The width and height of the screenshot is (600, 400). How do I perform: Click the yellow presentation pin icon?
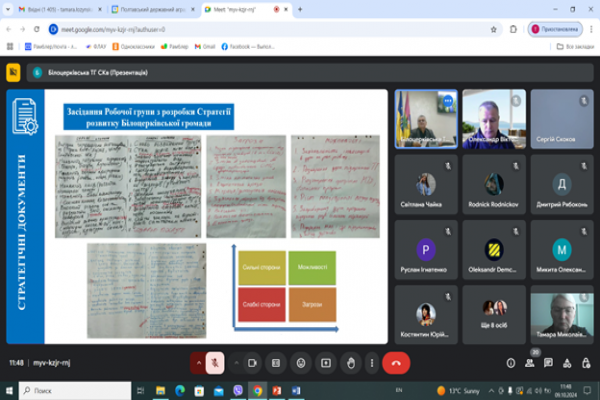[13, 72]
